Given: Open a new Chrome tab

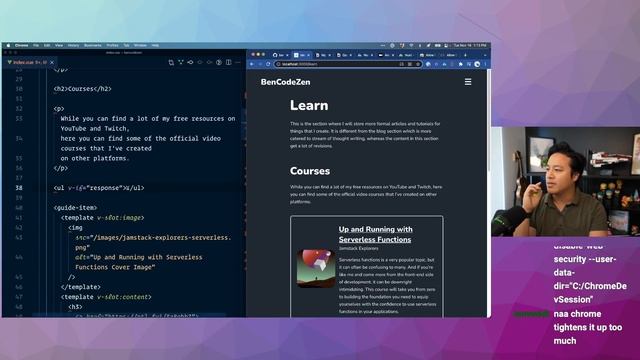Looking at the screenshot, I should click(x=465, y=55).
